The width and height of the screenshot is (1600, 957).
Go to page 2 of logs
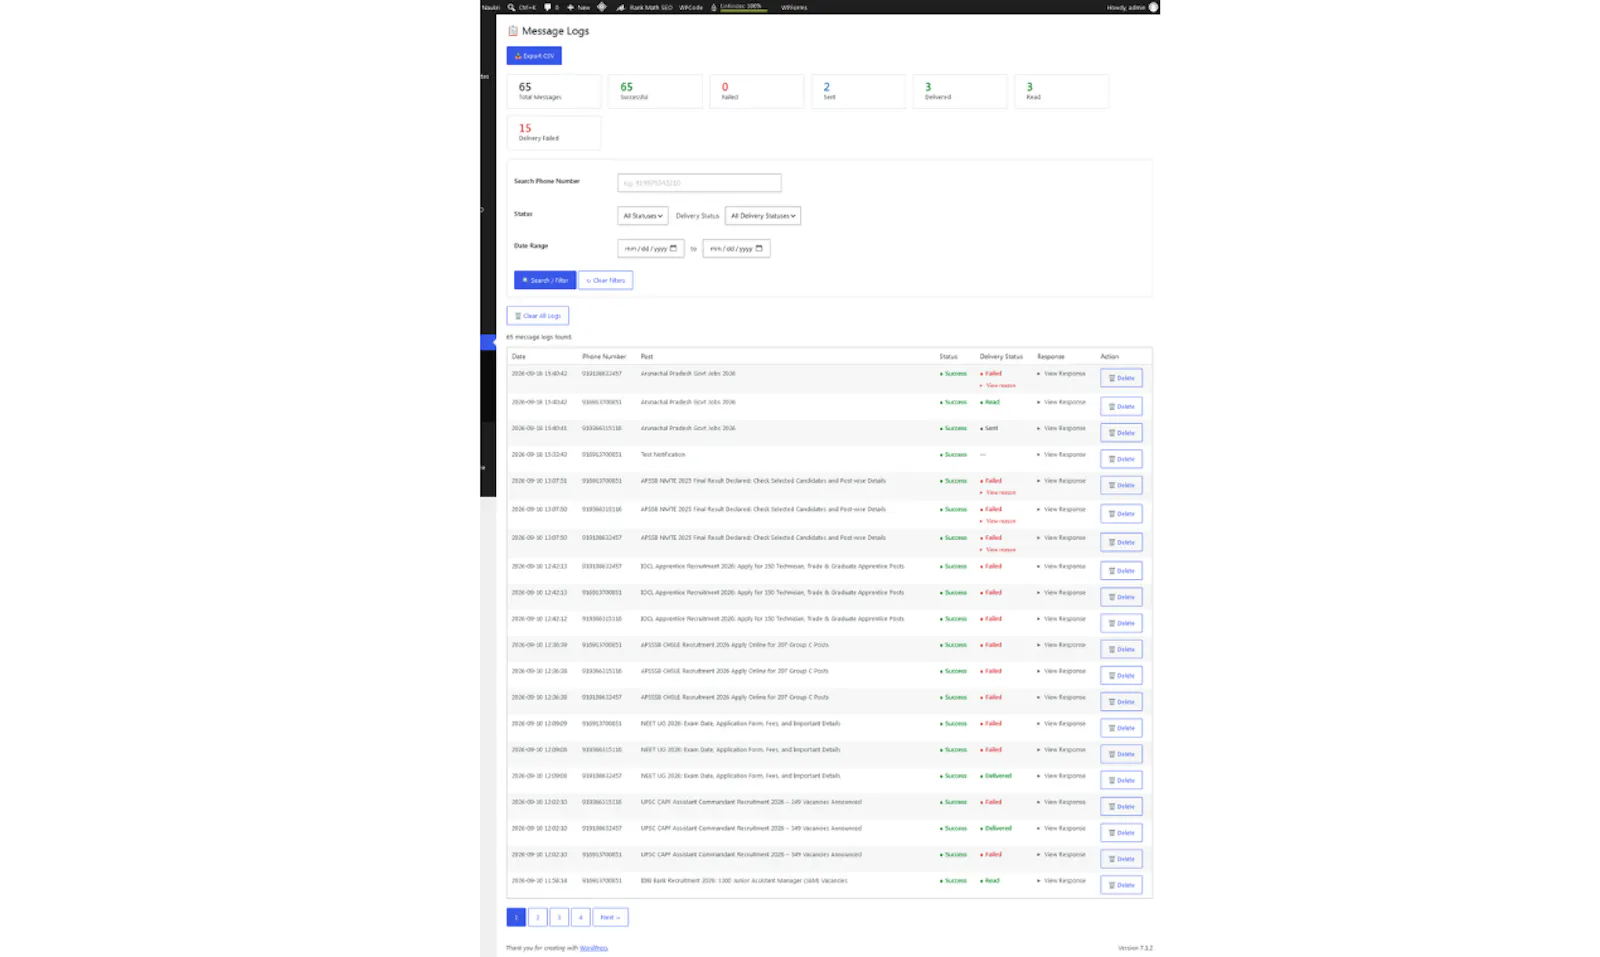click(538, 917)
